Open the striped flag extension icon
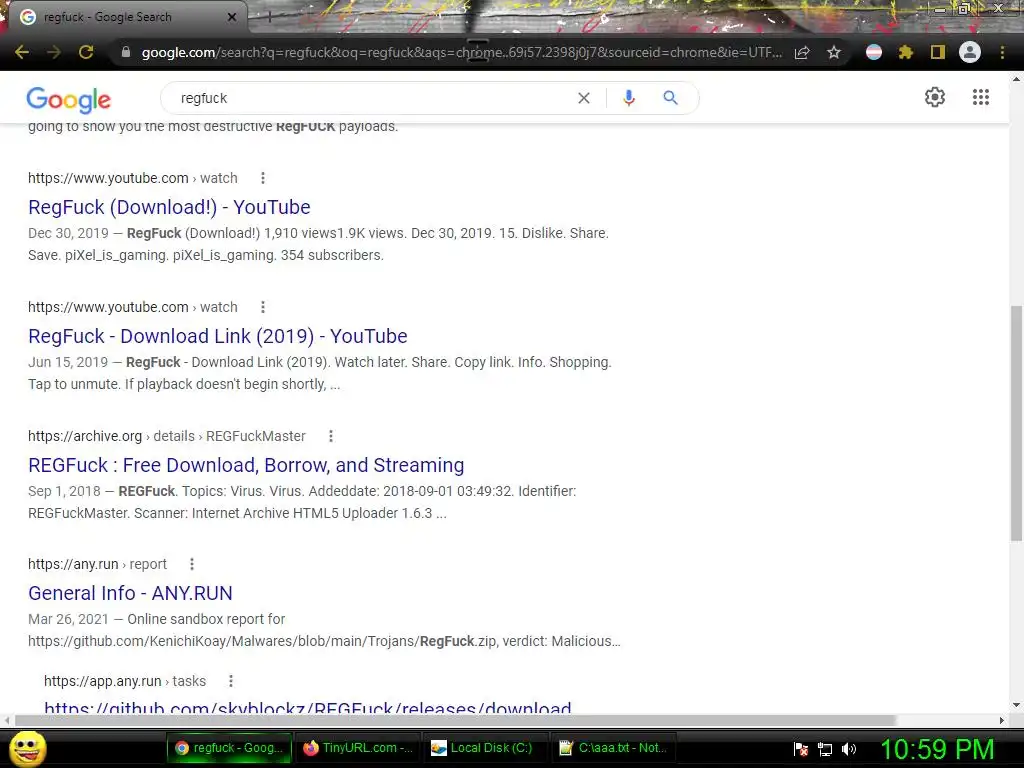 874,52
